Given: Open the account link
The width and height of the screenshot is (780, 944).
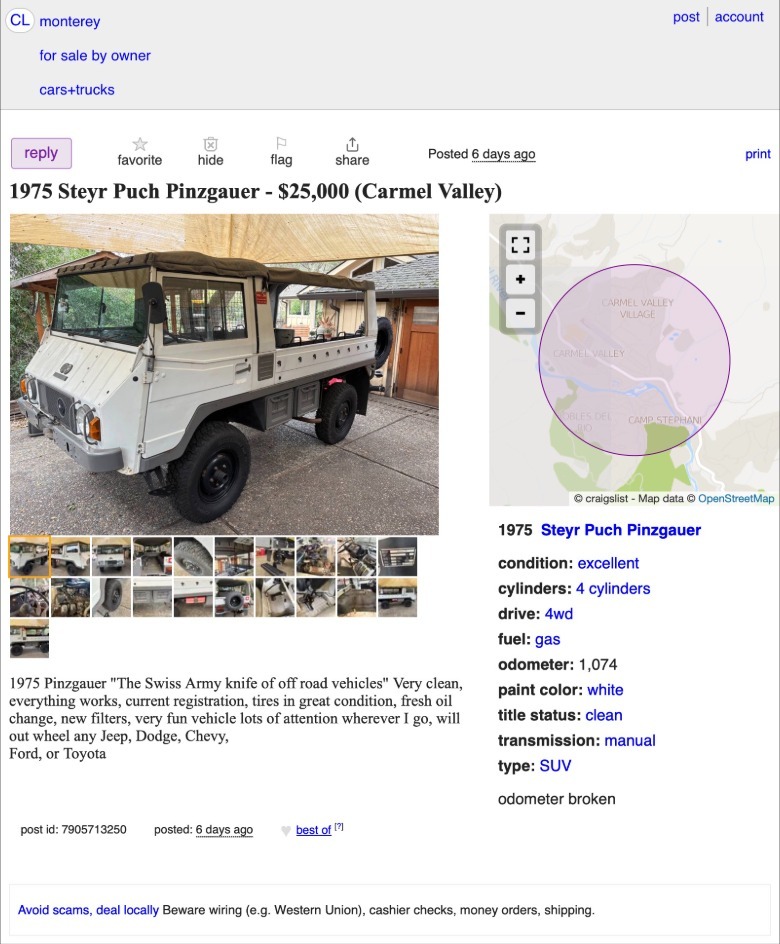Looking at the screenshot, I should pyautogui.click(x=739, y=17).
